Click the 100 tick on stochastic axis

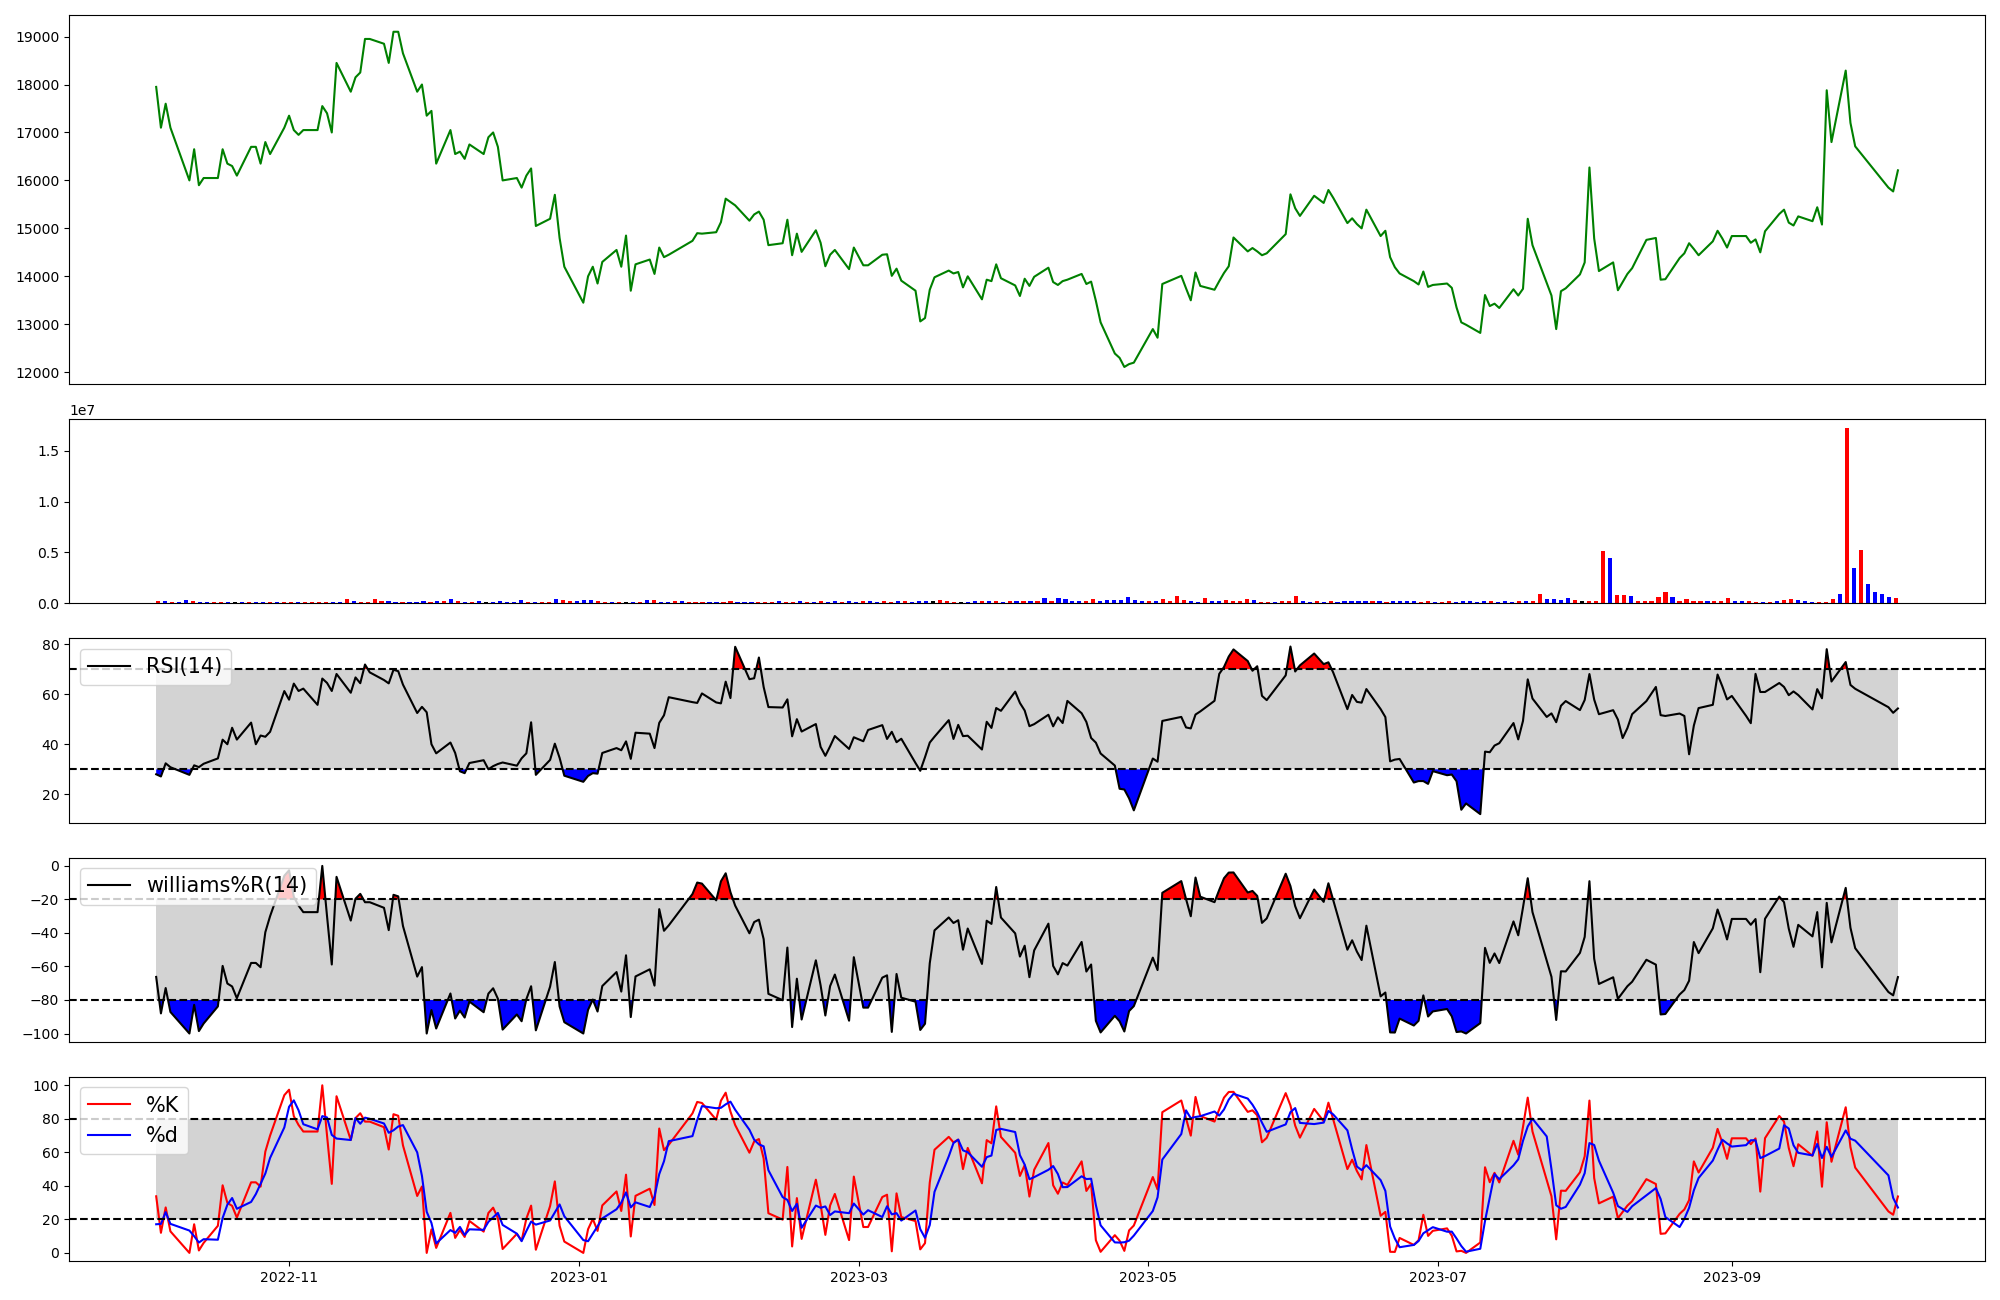tap(46, 1086)
